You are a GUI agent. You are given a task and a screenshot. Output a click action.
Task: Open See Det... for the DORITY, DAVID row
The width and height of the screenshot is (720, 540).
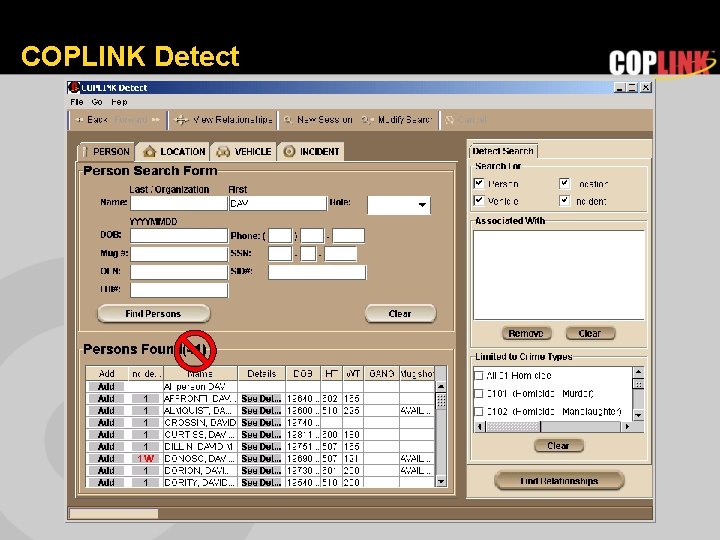click(x=261, y=482)
